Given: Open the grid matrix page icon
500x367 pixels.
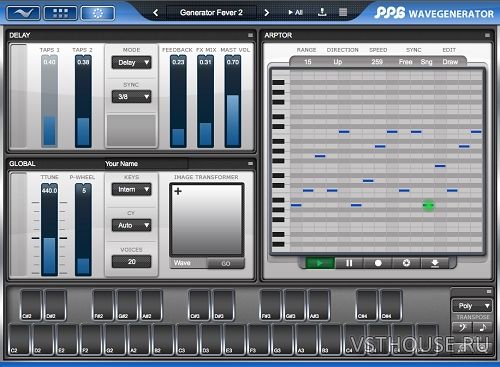Looking at the screenshot, I should click(x=60, y=13).
